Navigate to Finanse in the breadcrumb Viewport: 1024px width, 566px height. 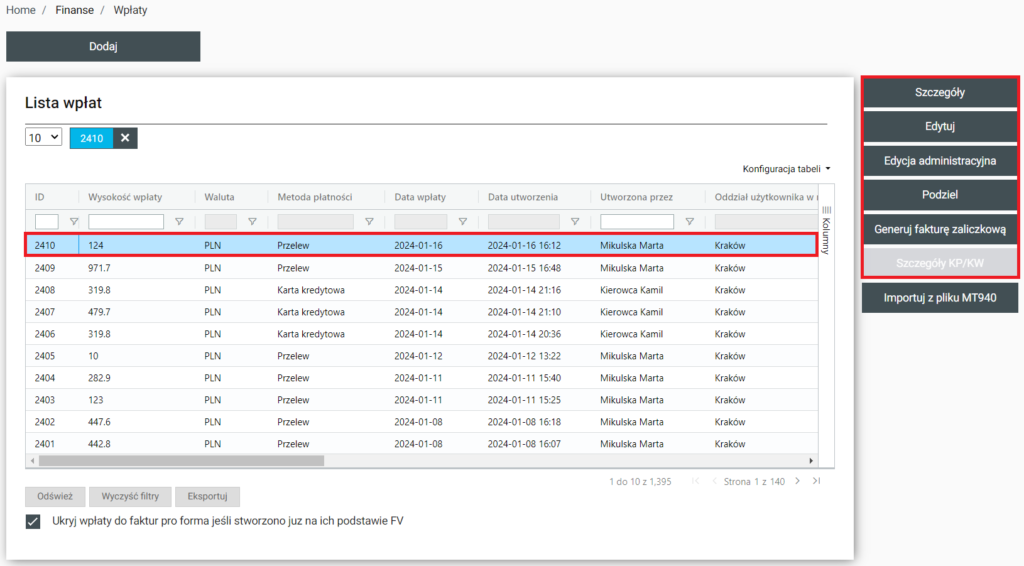[x=75, y=10]
